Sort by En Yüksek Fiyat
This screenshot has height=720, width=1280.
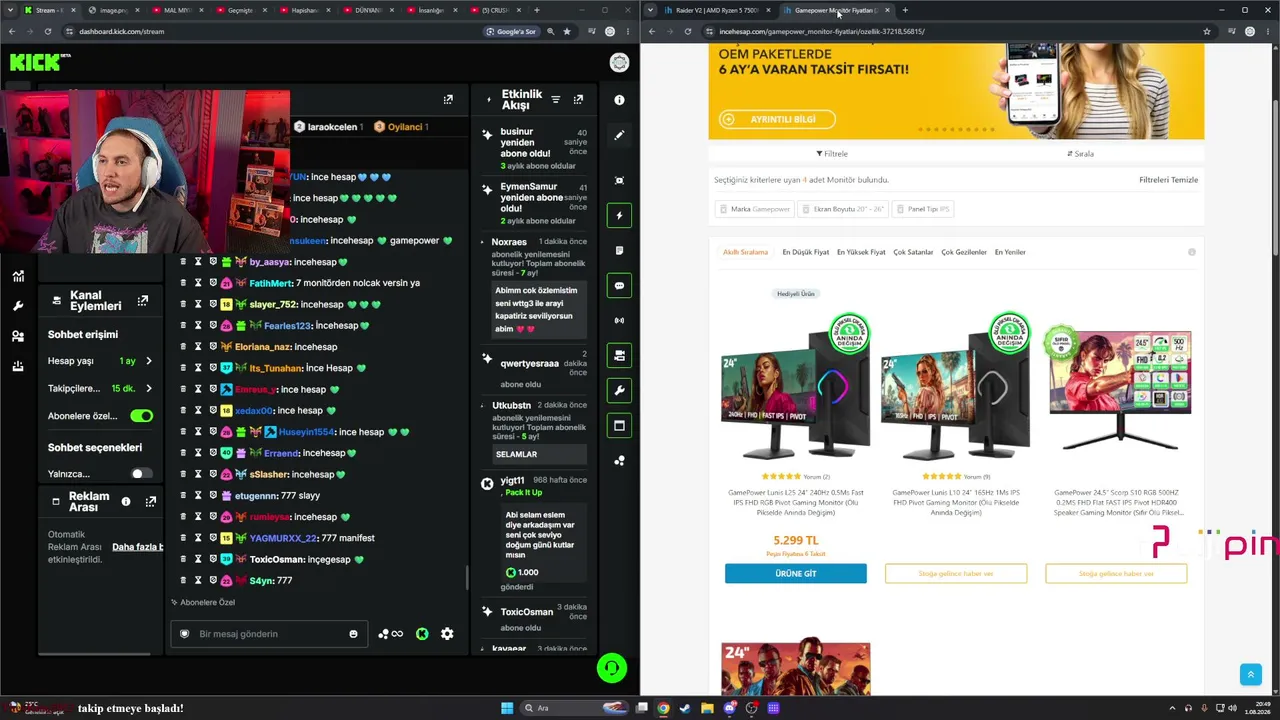tap(861, 252)
